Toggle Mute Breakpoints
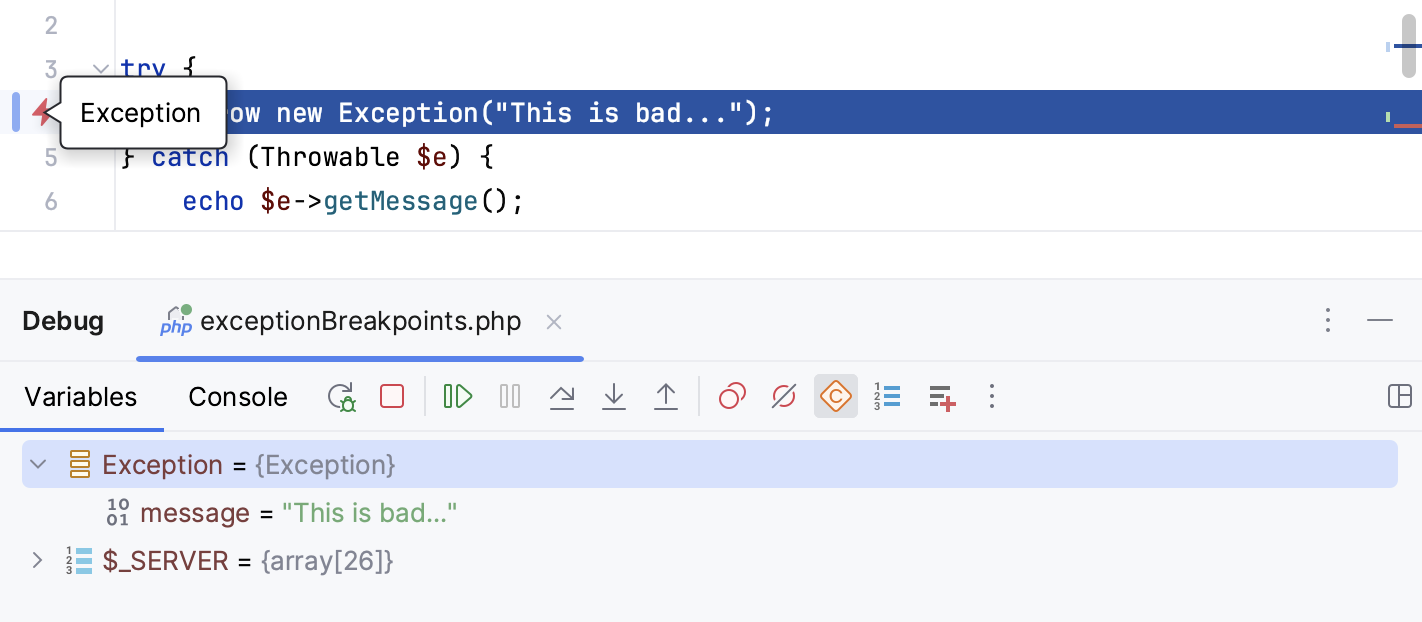This screenshot has height=622, width=1422. [x=783, y=396]
